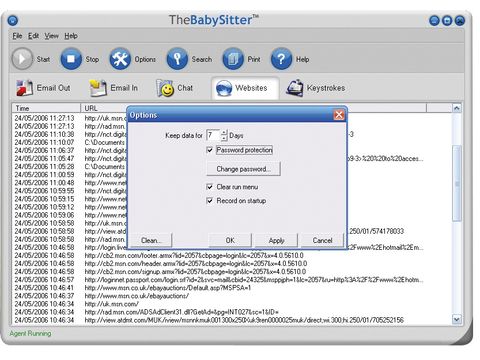Minimize the TheBabySitter window
The height and width of the screenshot is (360, 480).
[434, 21]
